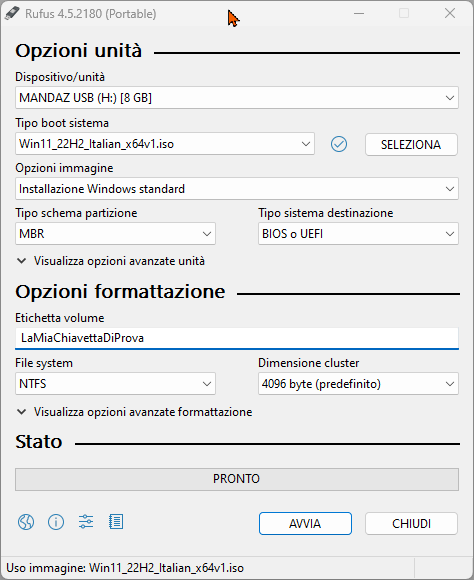Open the Tipo boot sistema dropdown
The width and height of the screenshot is (474, 580).
pos(165,144)
